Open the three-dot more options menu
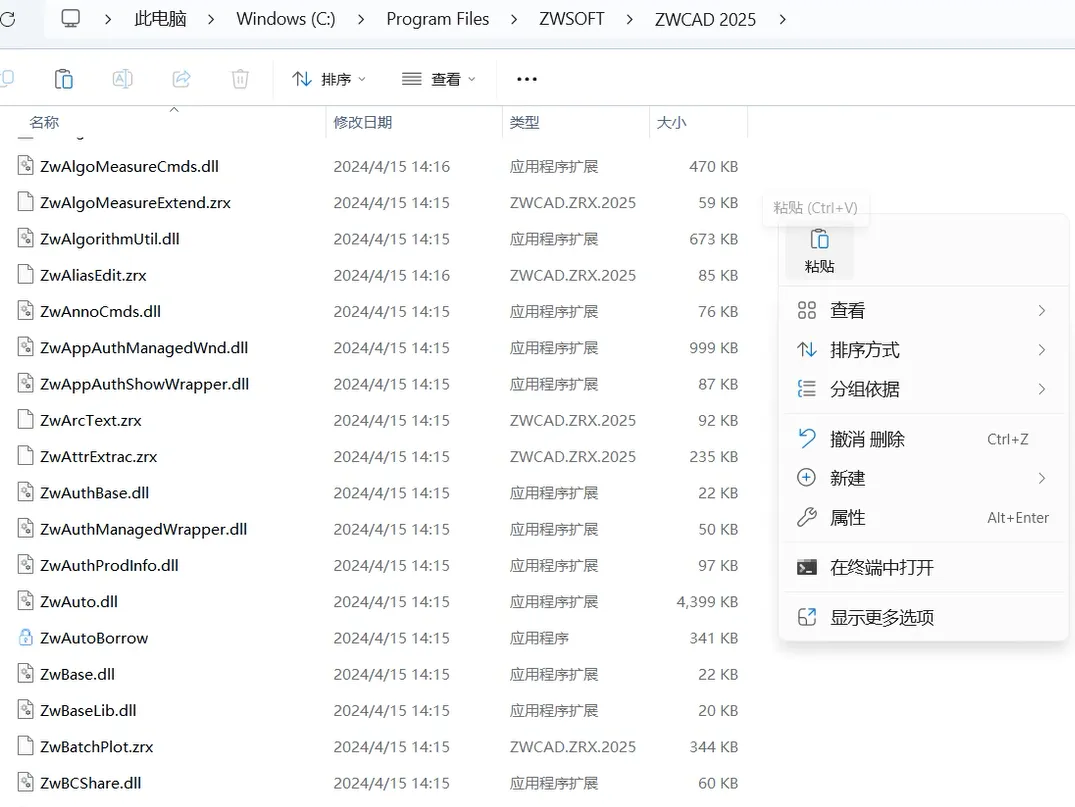1075x807 pixels. 527,80
